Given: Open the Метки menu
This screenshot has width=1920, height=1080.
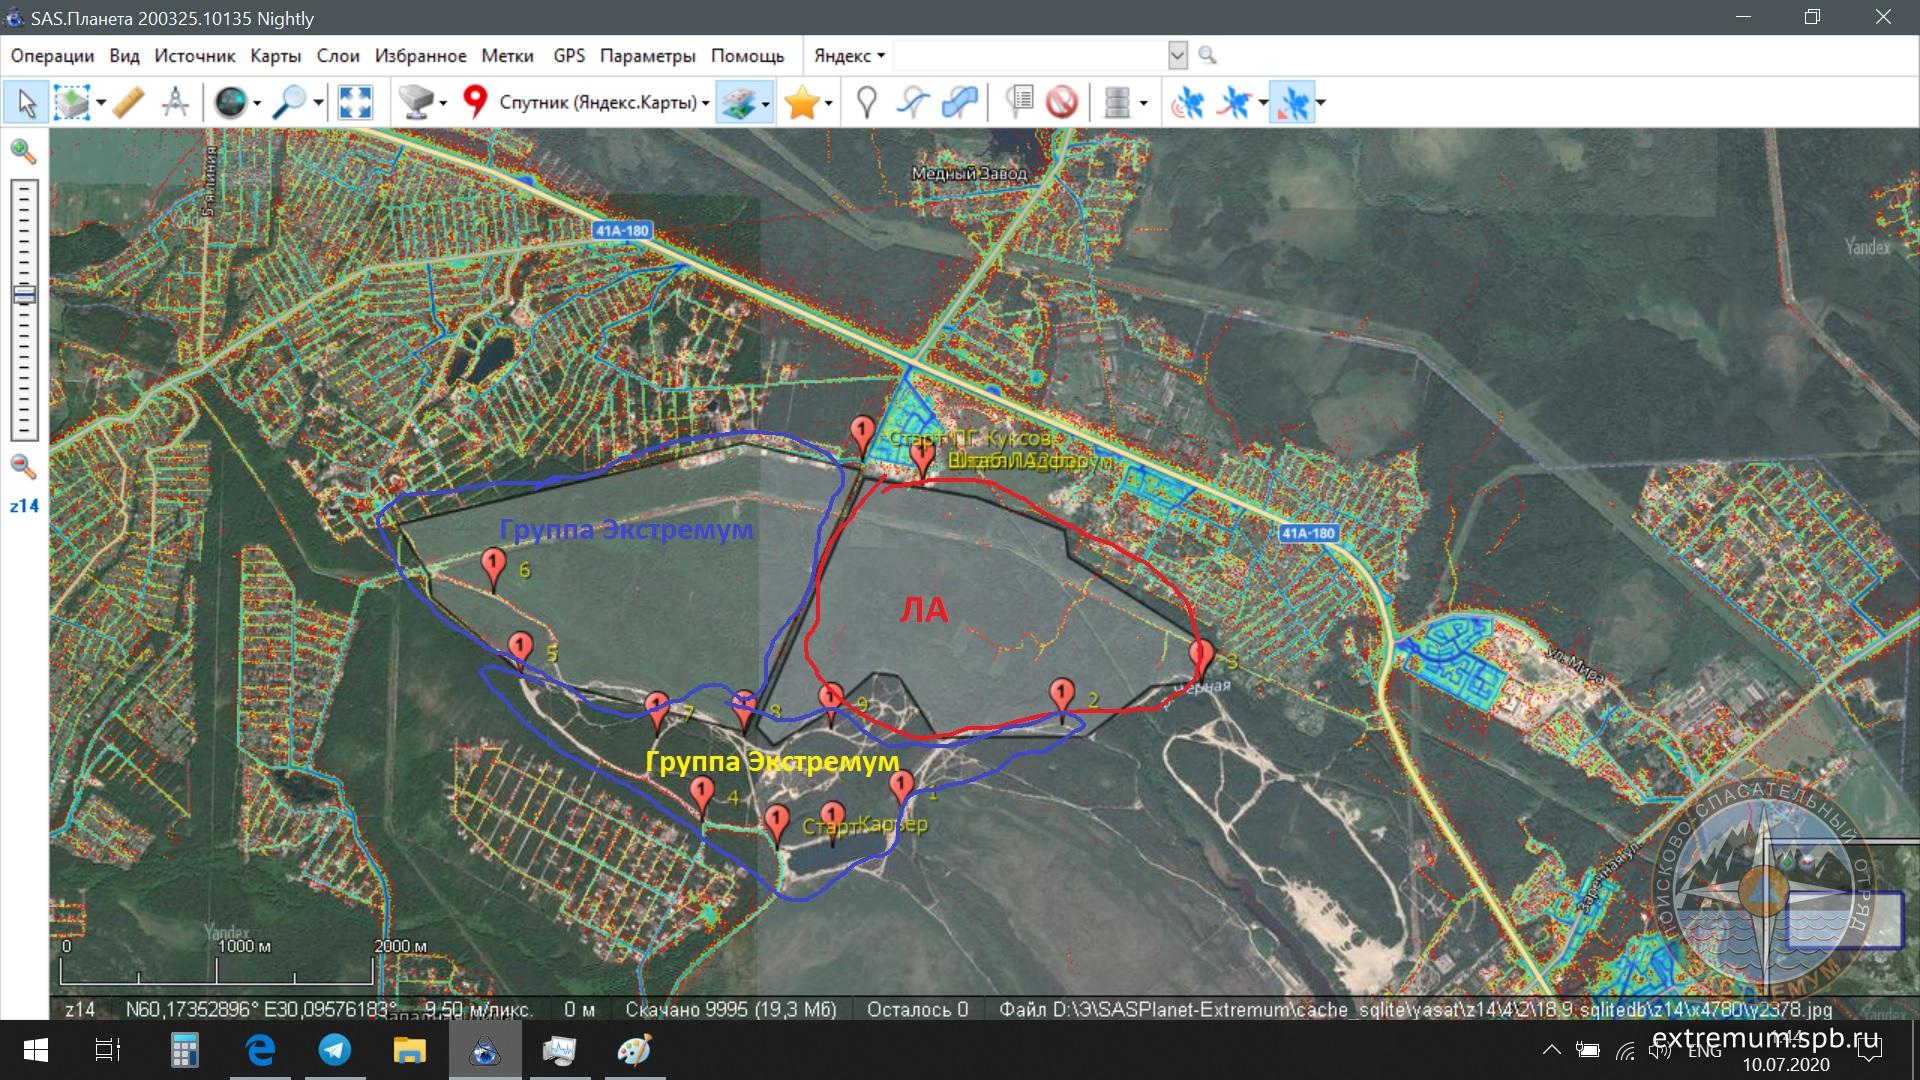Looking at the screenshot, I should (x=507, y=56).
